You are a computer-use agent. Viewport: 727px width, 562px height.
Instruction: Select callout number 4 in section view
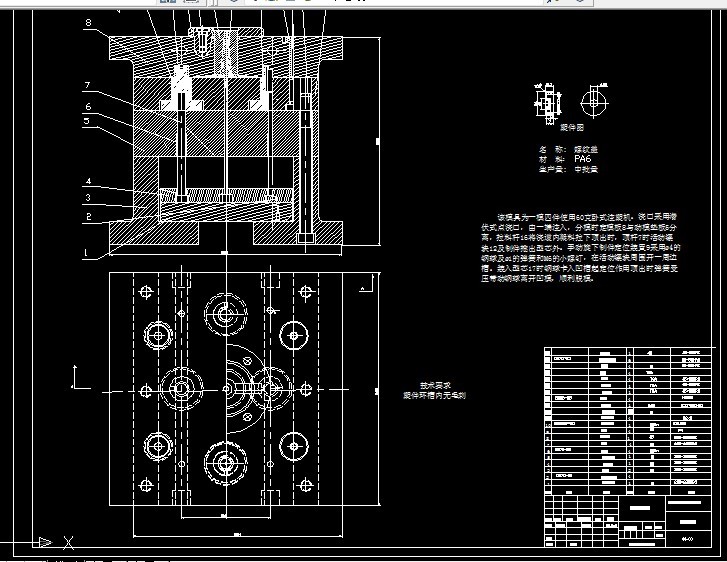[88, 181]
